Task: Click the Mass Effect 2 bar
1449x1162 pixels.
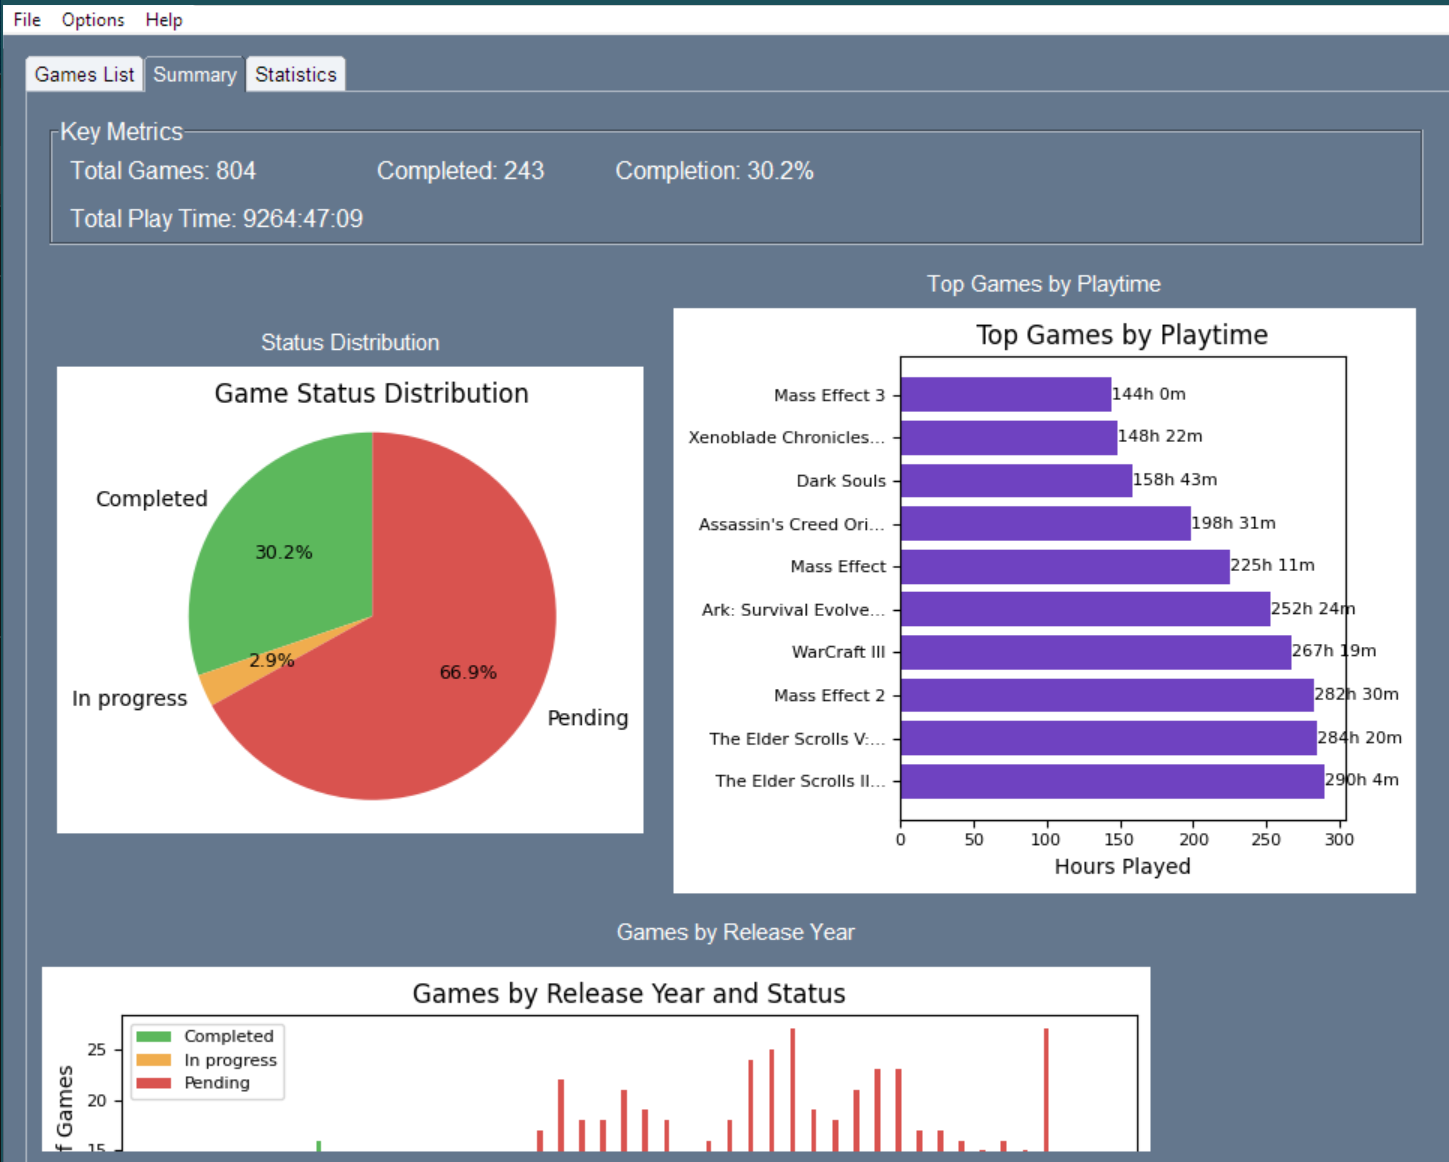Action: tap(1107, 695)
